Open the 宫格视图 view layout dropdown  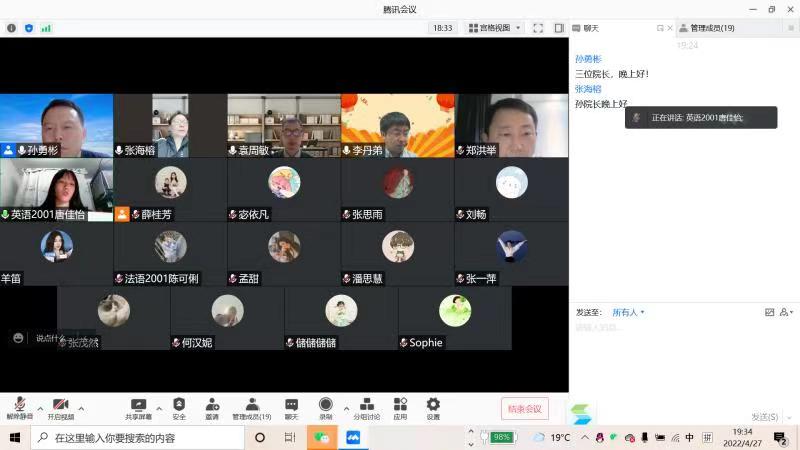(x=494, y=28)
